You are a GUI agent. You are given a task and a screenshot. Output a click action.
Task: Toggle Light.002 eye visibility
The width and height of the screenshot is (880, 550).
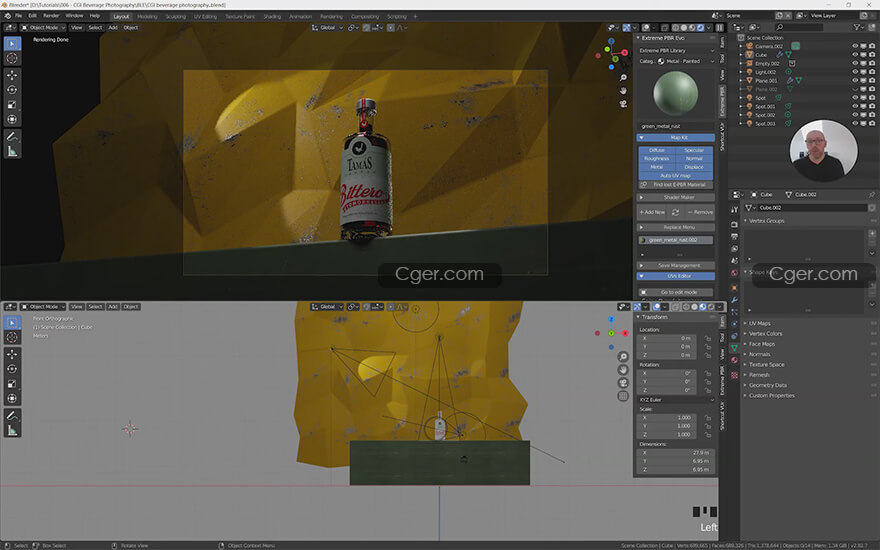(855, 72)
